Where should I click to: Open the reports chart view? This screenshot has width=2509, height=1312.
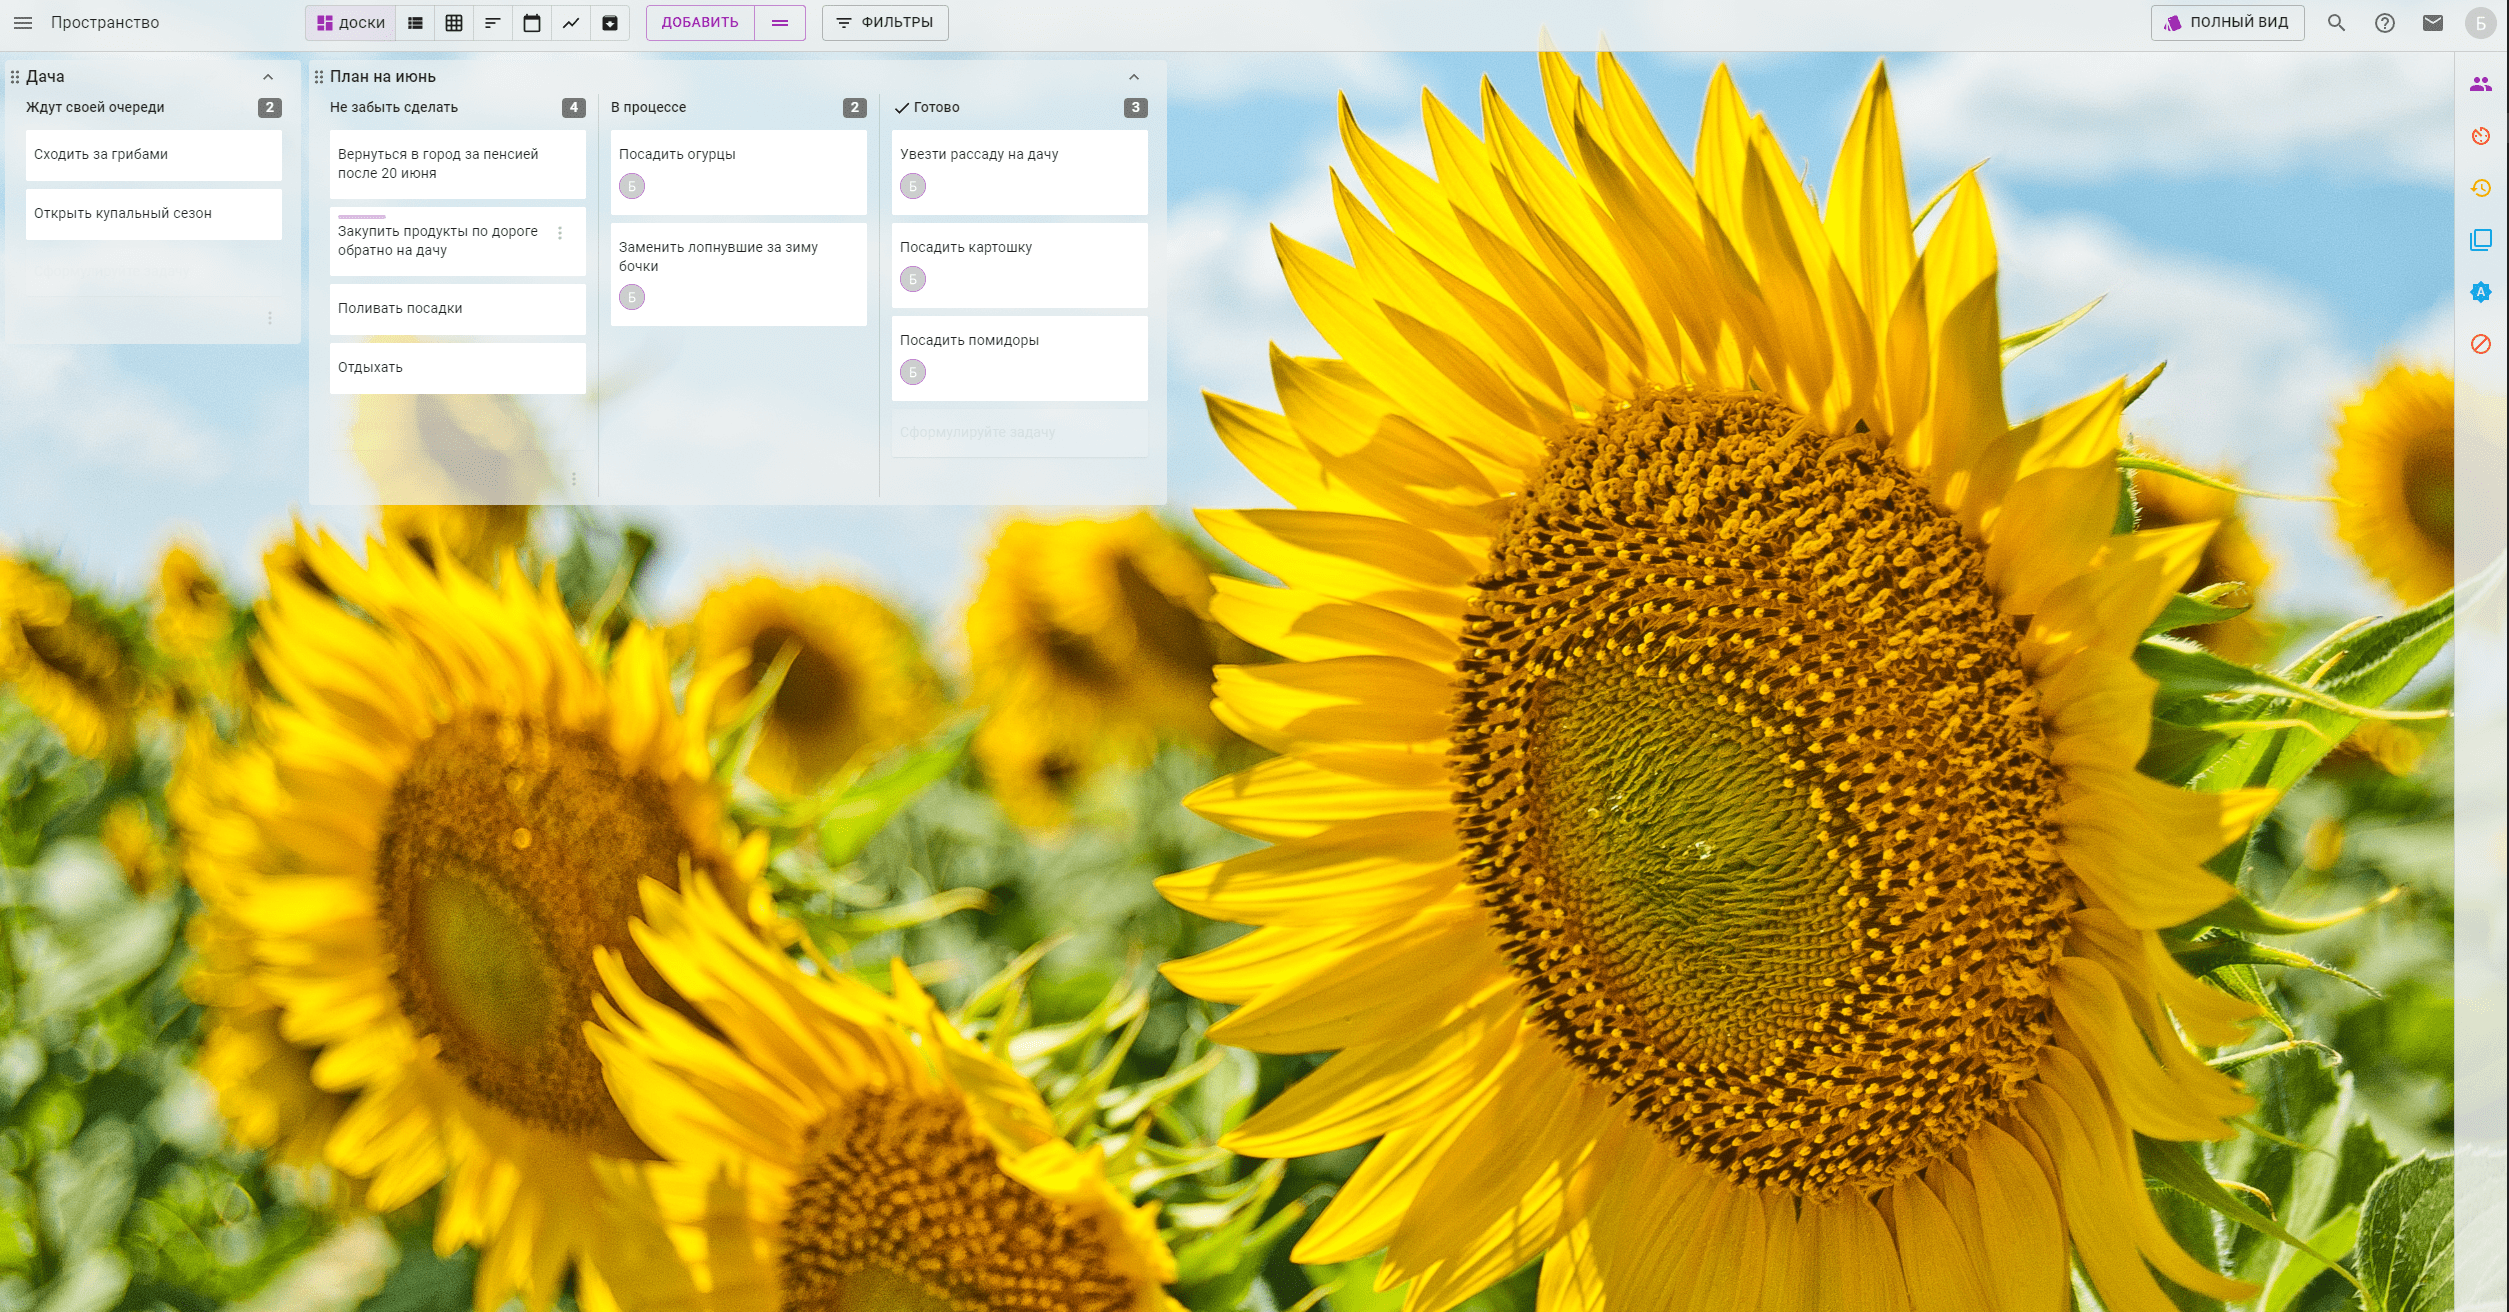click(x=571, y=22)
